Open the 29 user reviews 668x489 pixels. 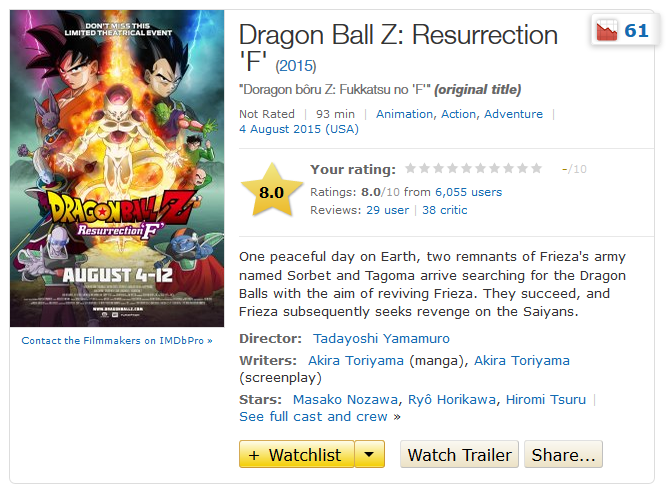(x=387, y=210)
